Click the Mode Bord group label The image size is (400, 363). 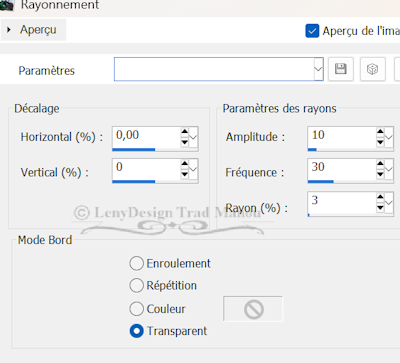(x=45, y=240)
